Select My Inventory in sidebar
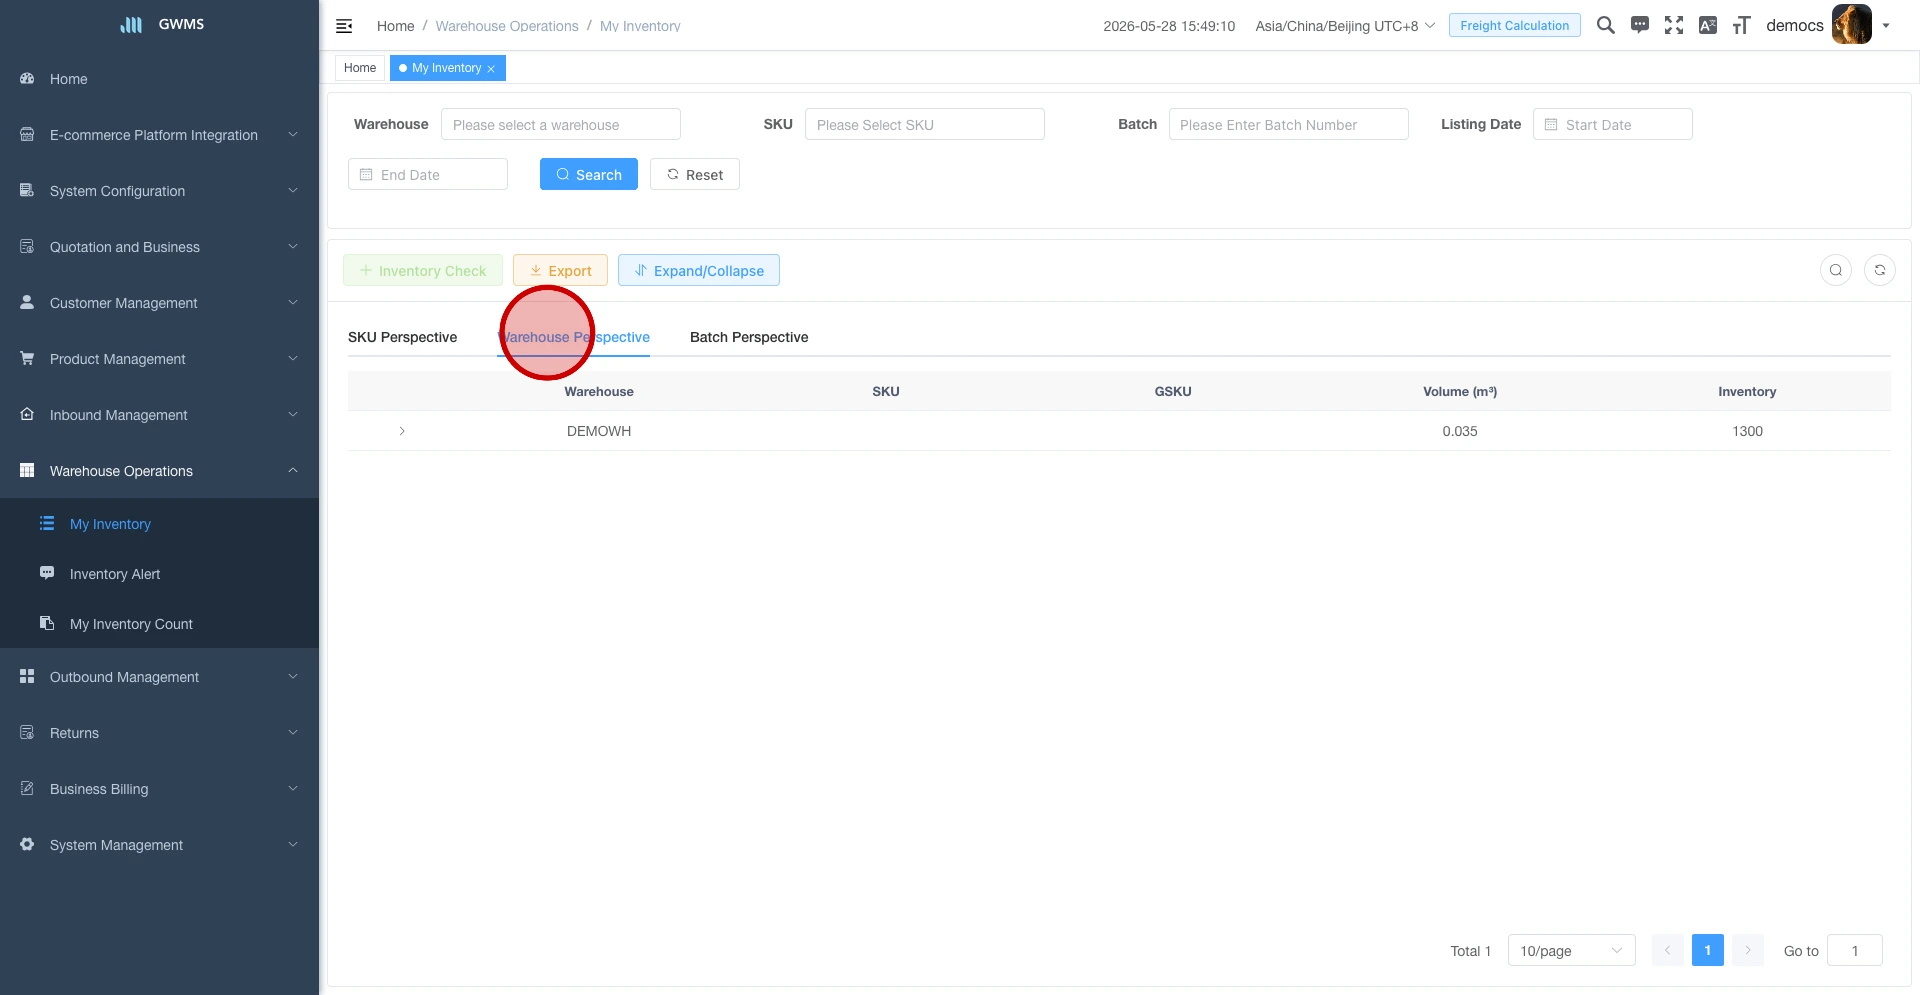 [x=159, y=524]
